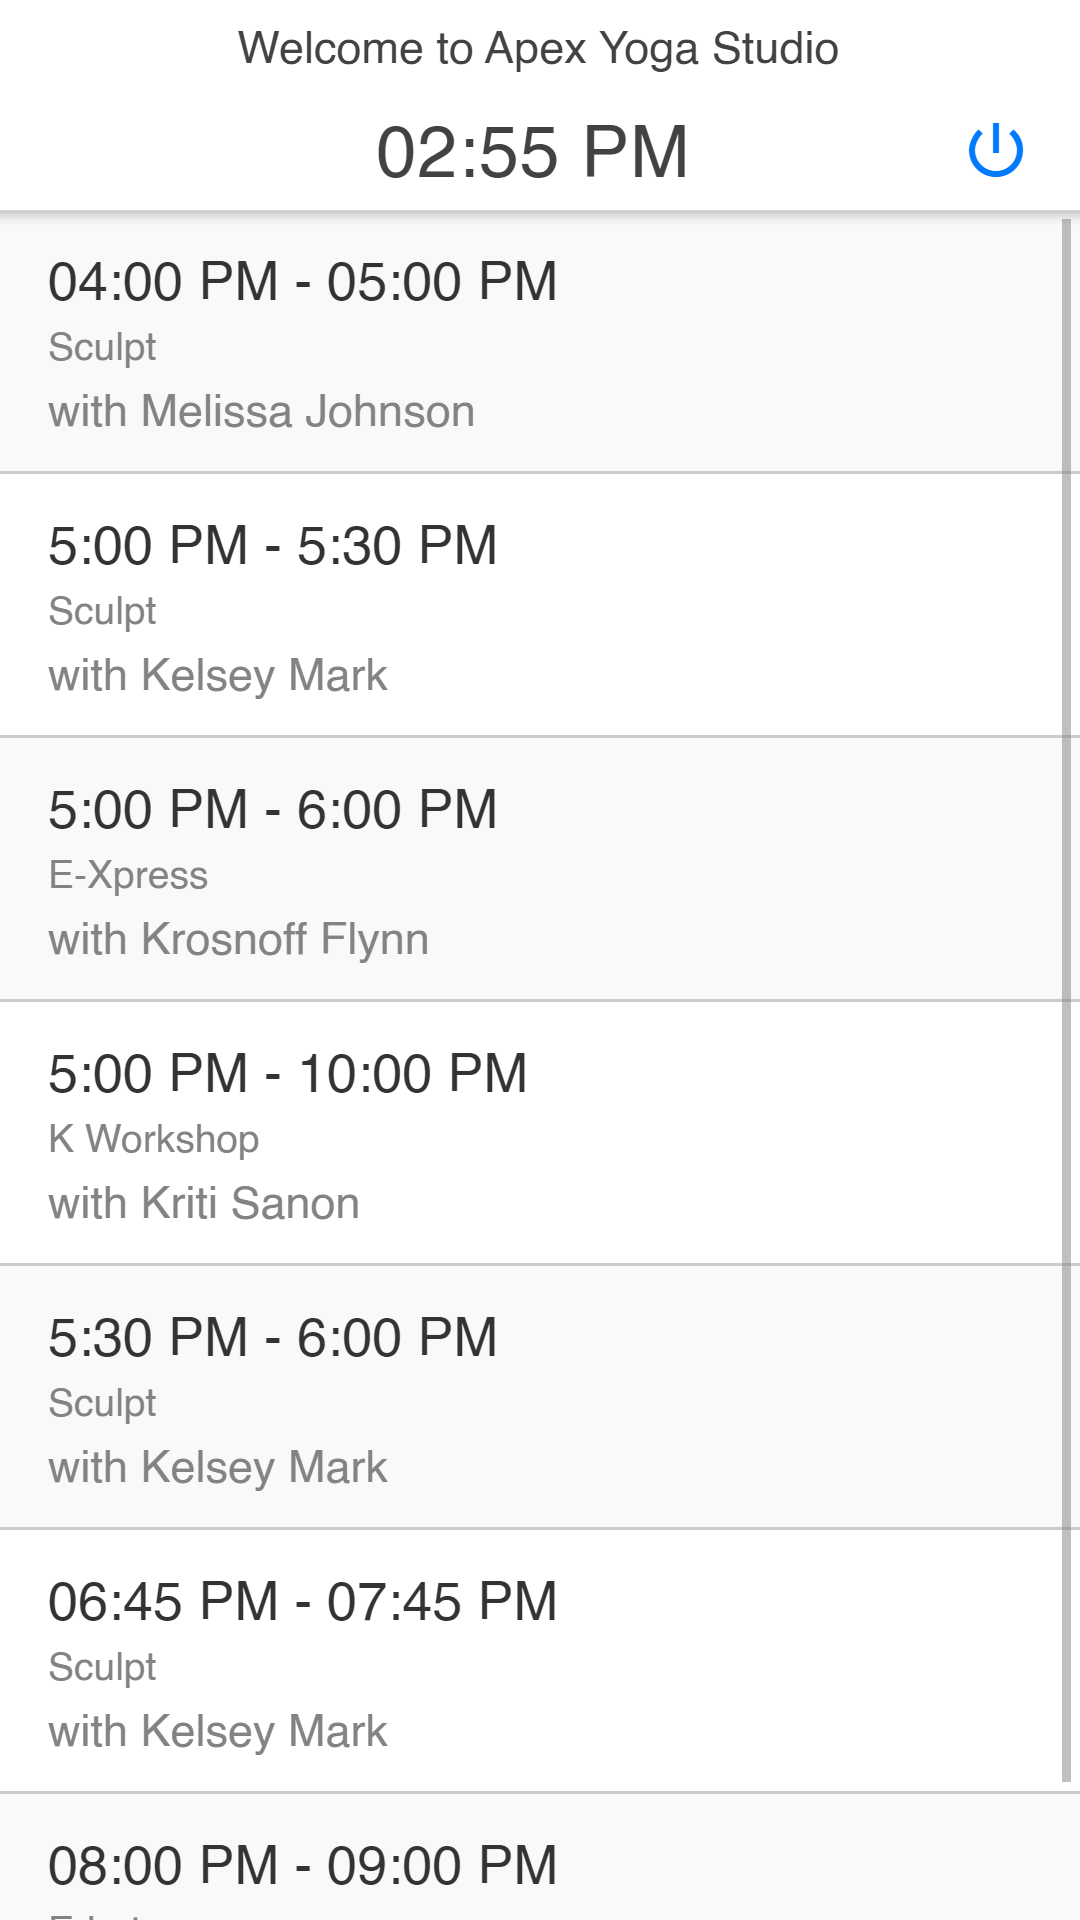The height and width of the screenshot is (1920, 1080).
Task: Click the 02:55 PM clock display
Action: pos(532,153)
